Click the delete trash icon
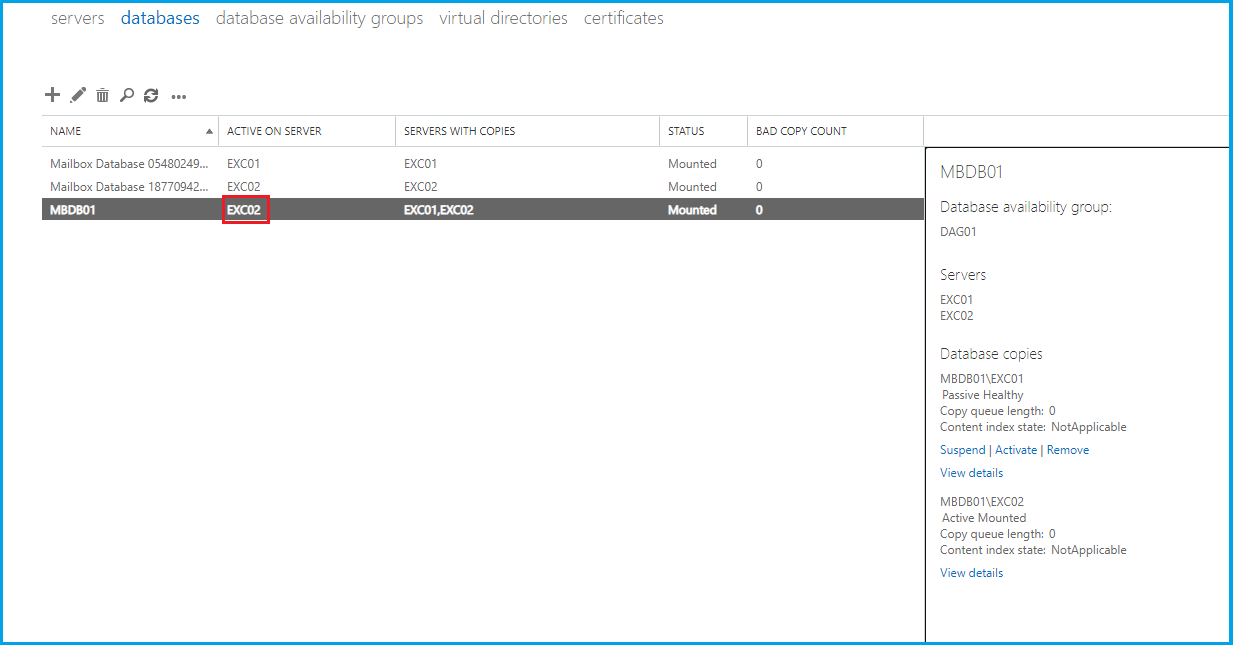 102,95
